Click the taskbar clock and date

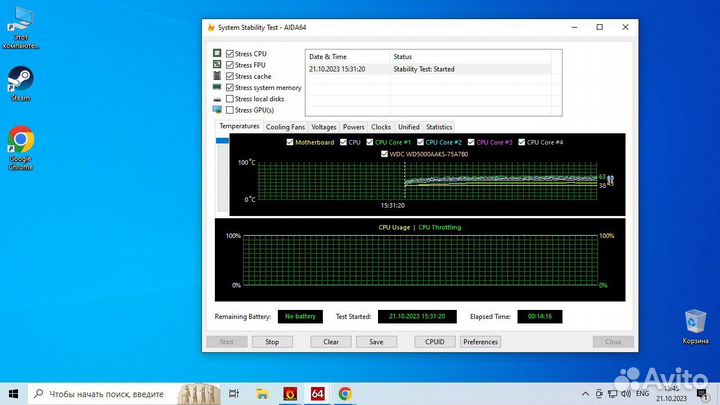pyautogui.click(x=671, y=394)
